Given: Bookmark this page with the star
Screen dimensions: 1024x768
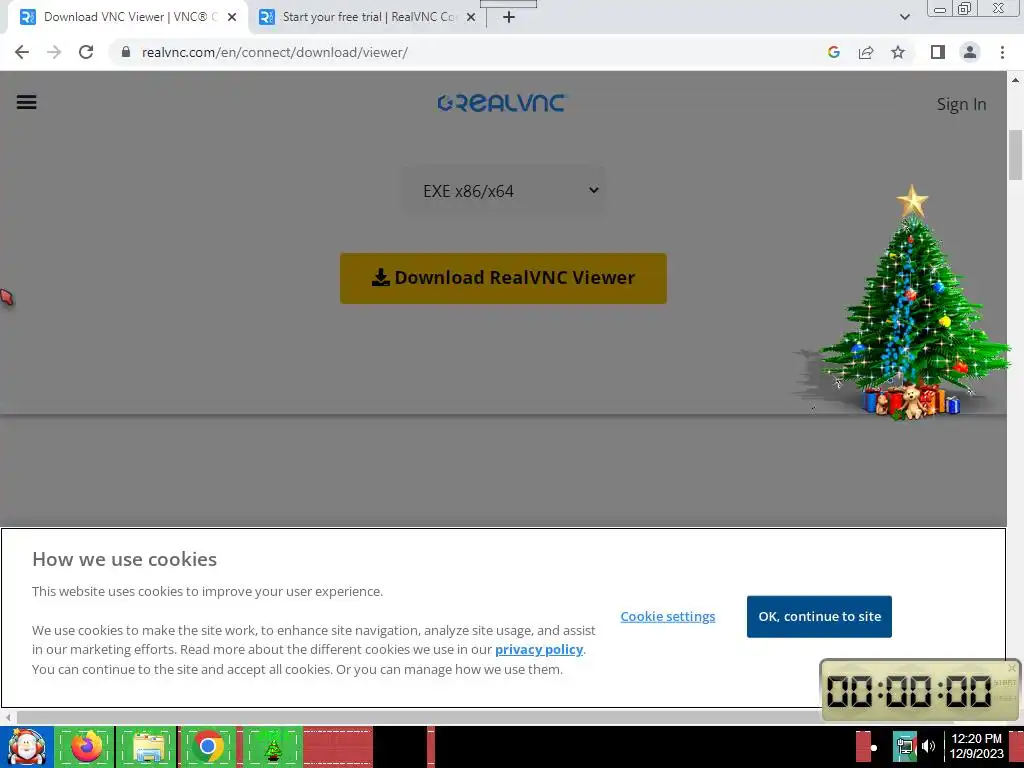Looking at the screenshot, I should (x=898, y=52).
